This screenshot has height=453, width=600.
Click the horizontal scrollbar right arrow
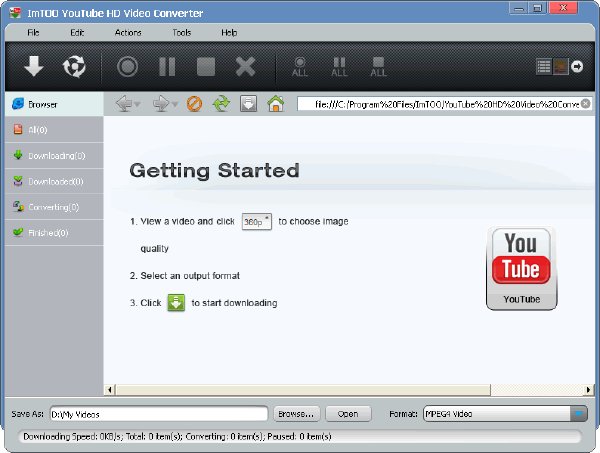(x=588, y=390)
